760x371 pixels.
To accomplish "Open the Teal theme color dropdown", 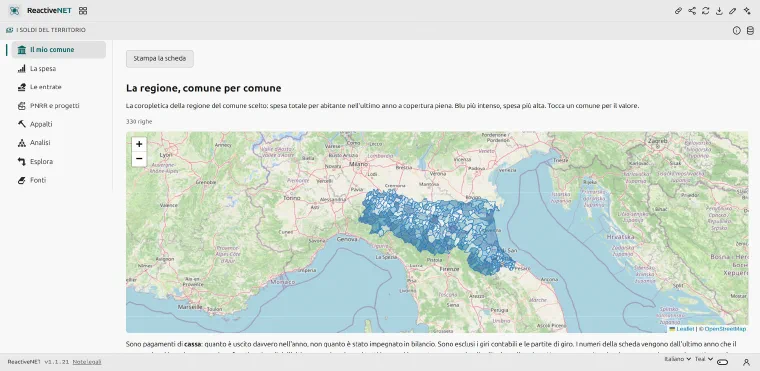I will (x=704, y=359).
